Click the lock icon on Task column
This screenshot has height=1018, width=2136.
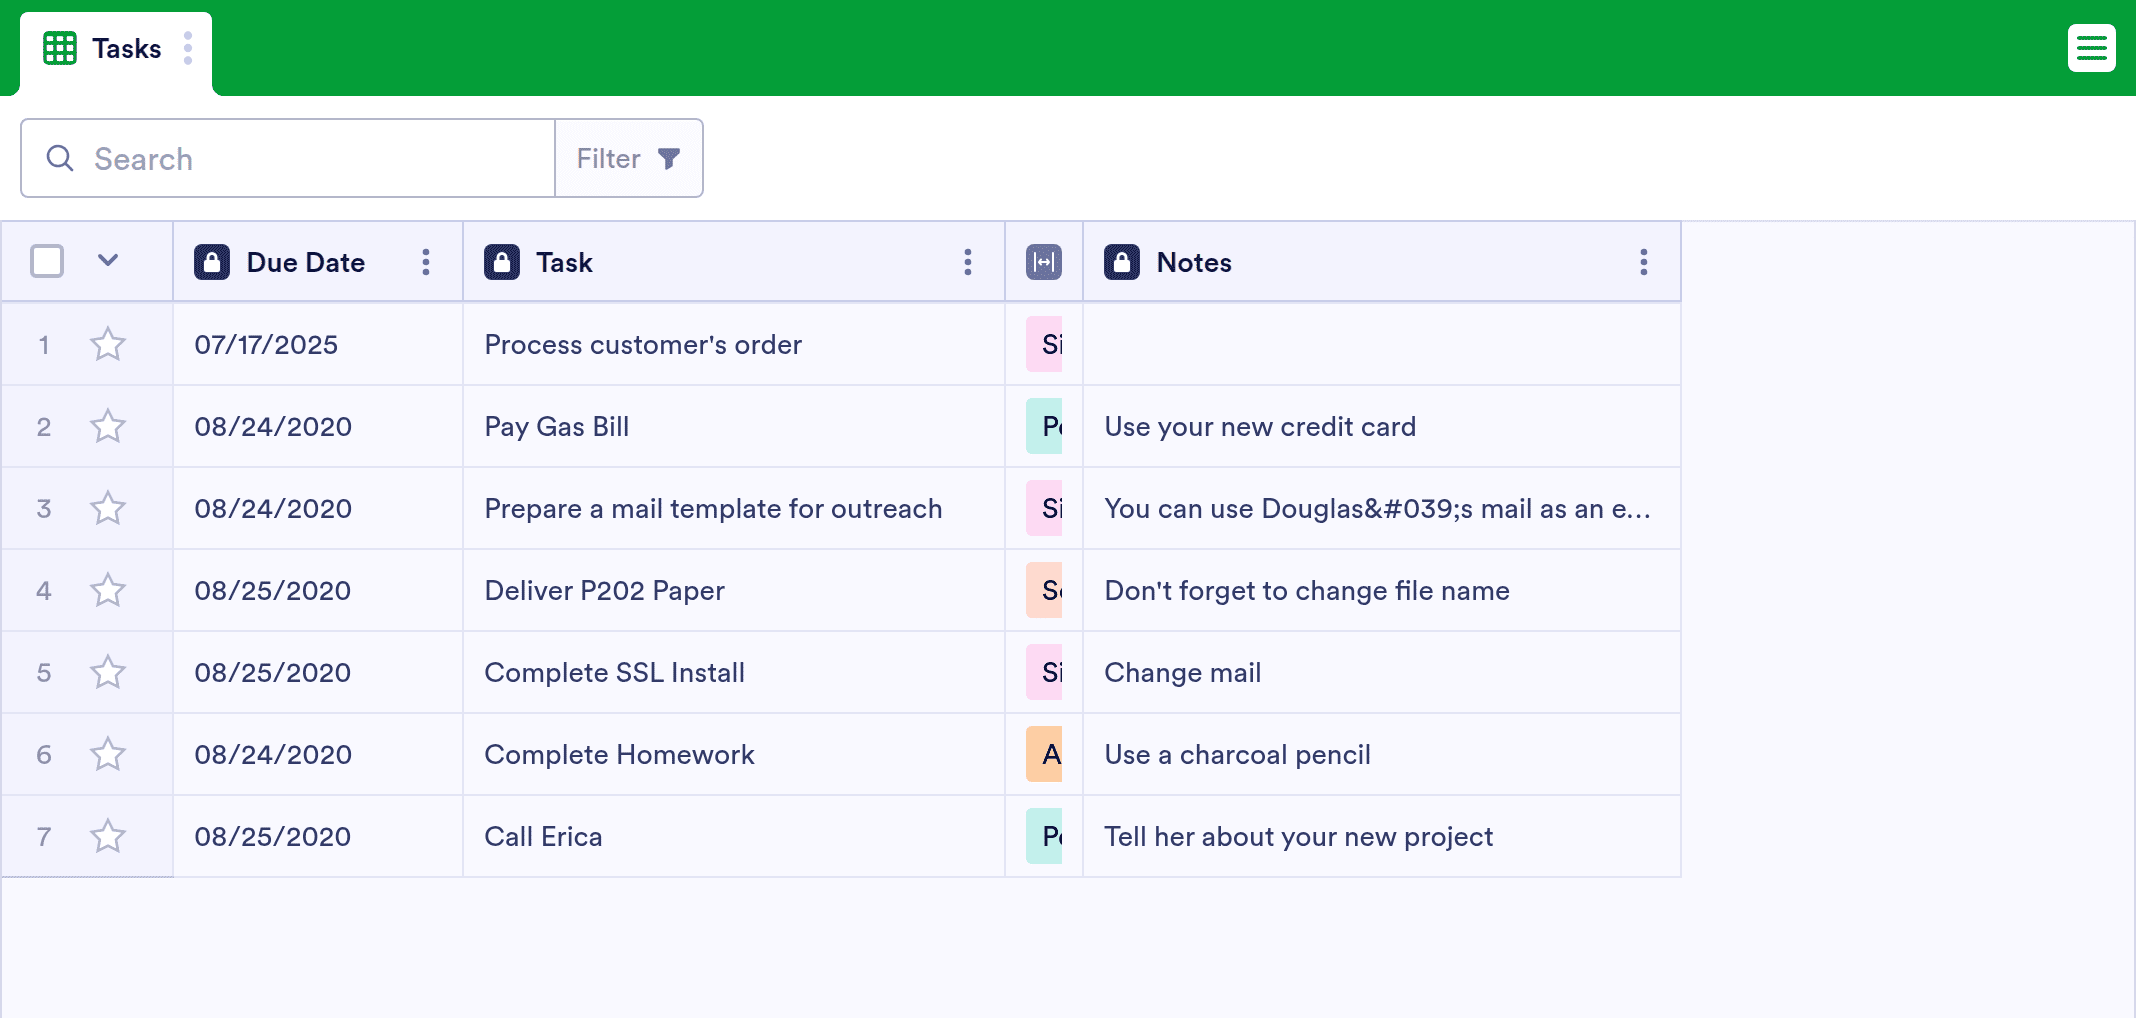(x=502, y=262)
